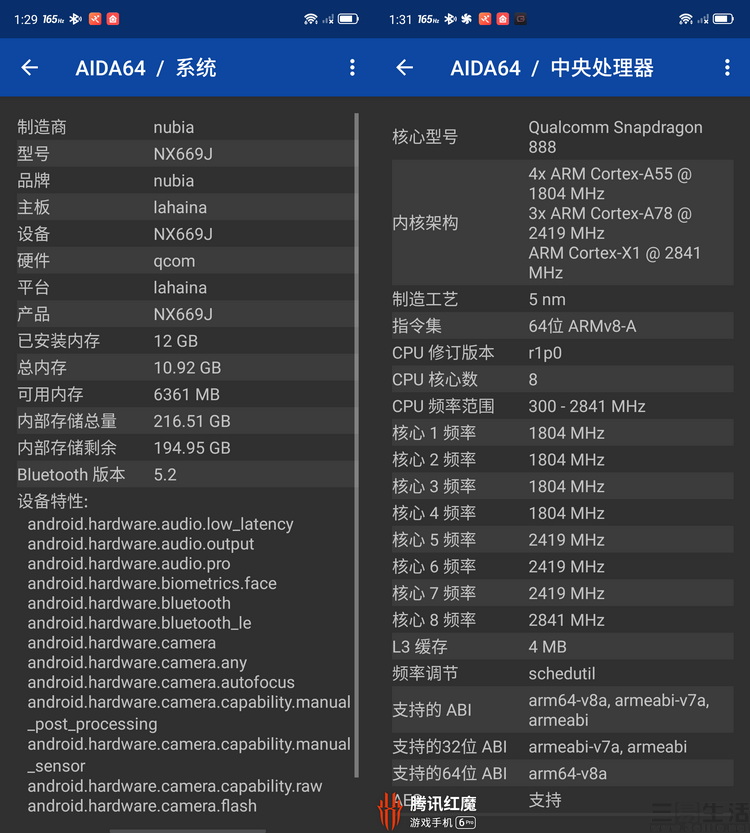Tap red home notification icon, left status bar

coord(113,19)
